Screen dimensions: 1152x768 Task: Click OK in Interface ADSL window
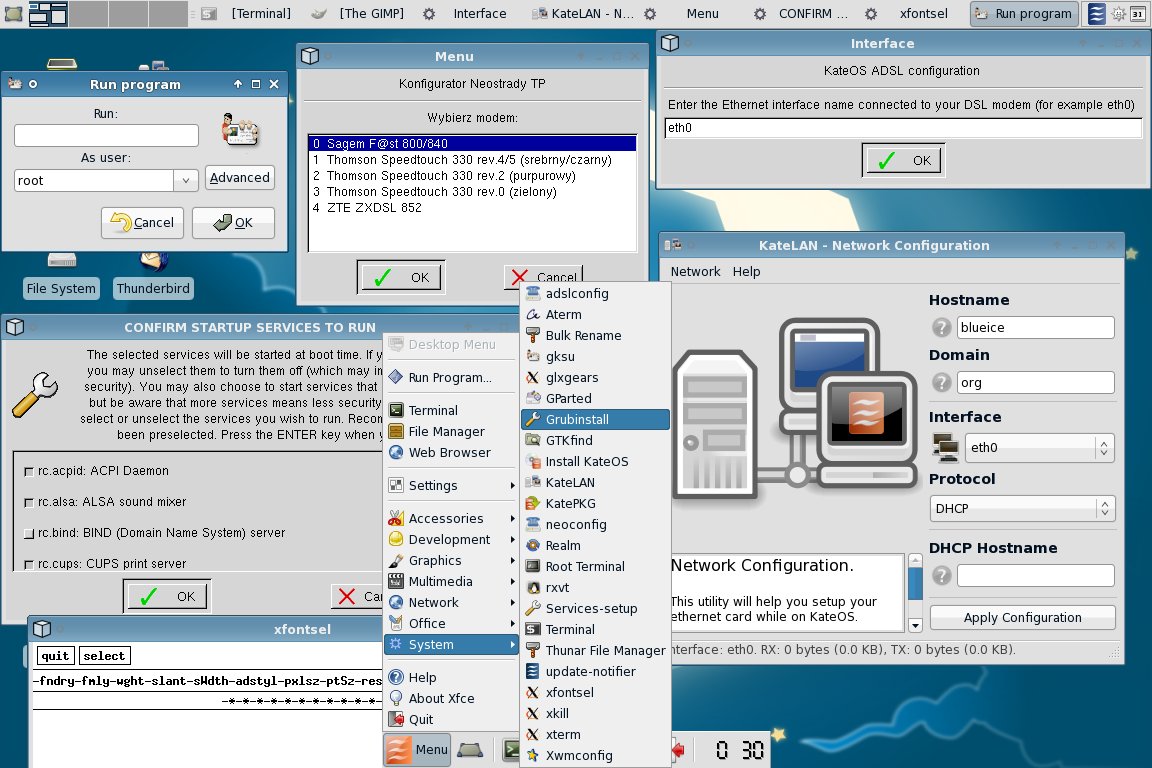903,160
